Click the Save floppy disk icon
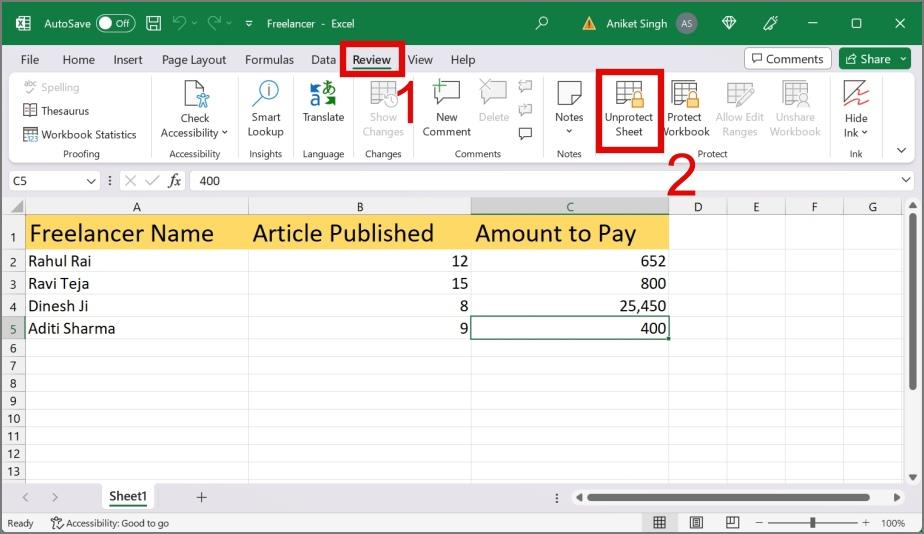Screen dimensions: 924x534 [154, 24]
